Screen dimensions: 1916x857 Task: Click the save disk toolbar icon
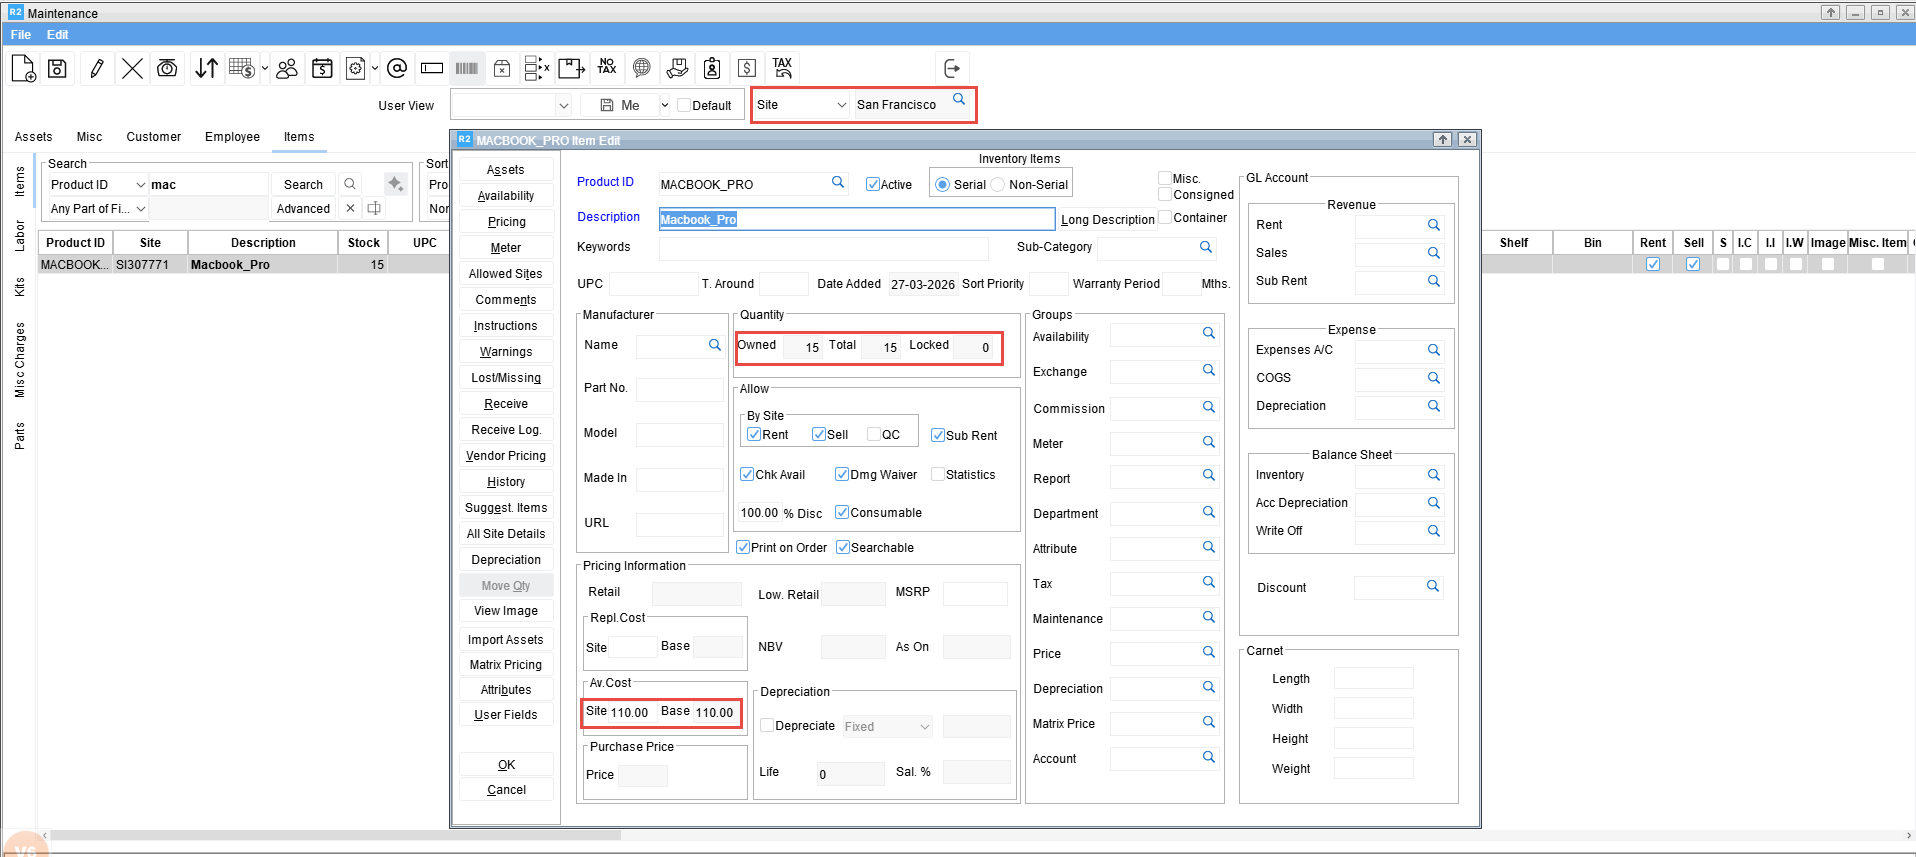tap(58, 68)
